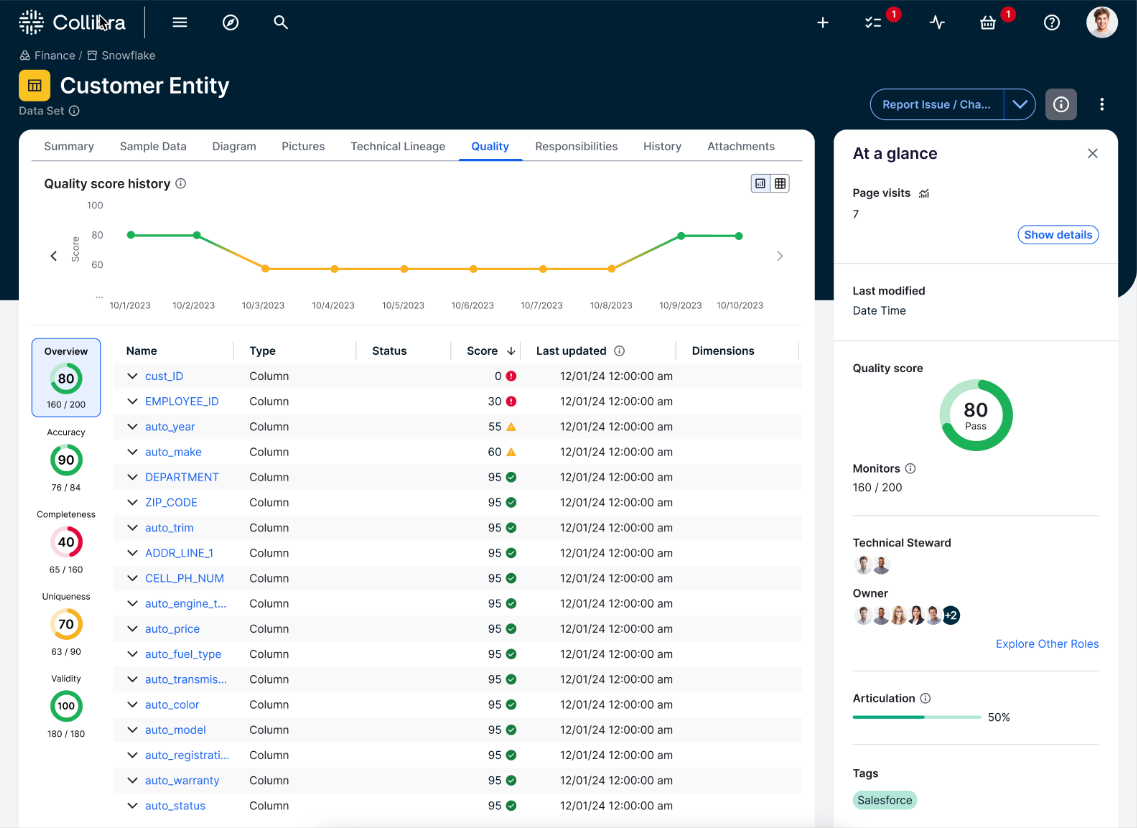Viewport: 1137px width, 828px height.
Task: Open the data basket icon
Action: click(x=989, y=22)
